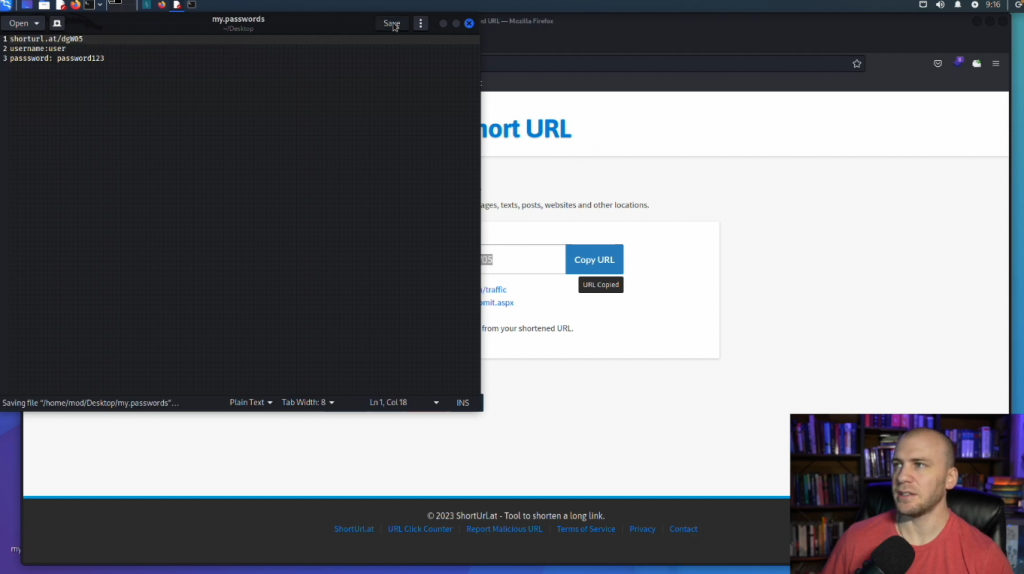Click the power manager tray icon
The height and width of the screenshot is (574, 1024).
pyautogui.click(x=974, y=5)
